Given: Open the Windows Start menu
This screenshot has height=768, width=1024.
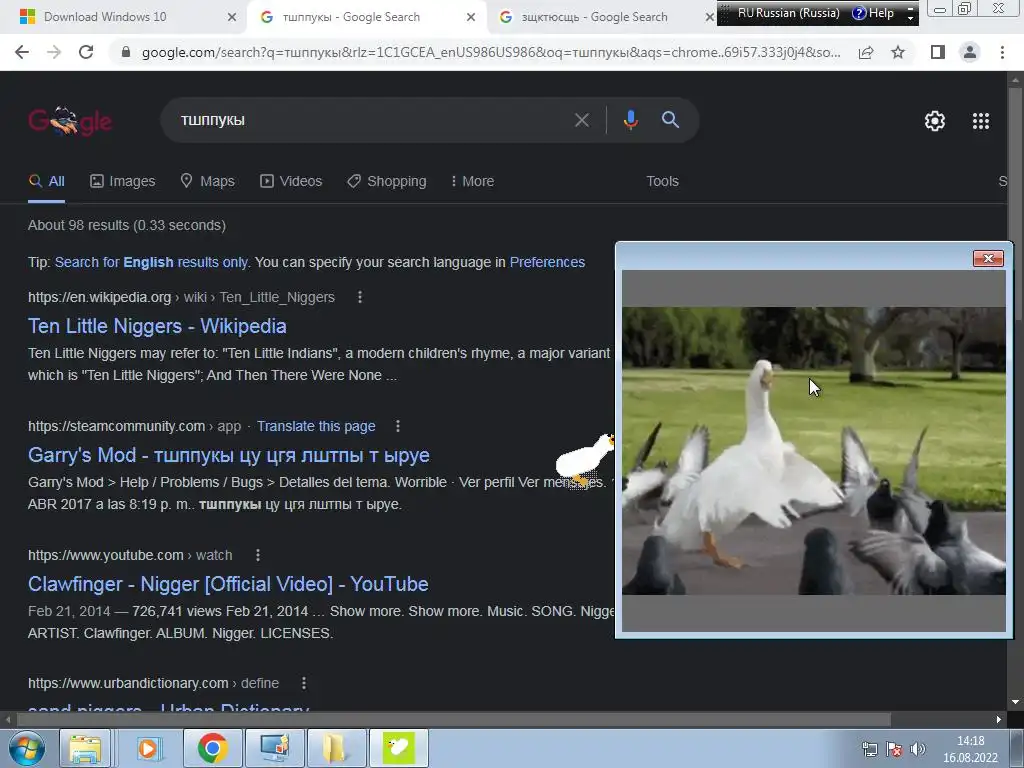Looking at the screenshot, I should (x=27, y=748).
